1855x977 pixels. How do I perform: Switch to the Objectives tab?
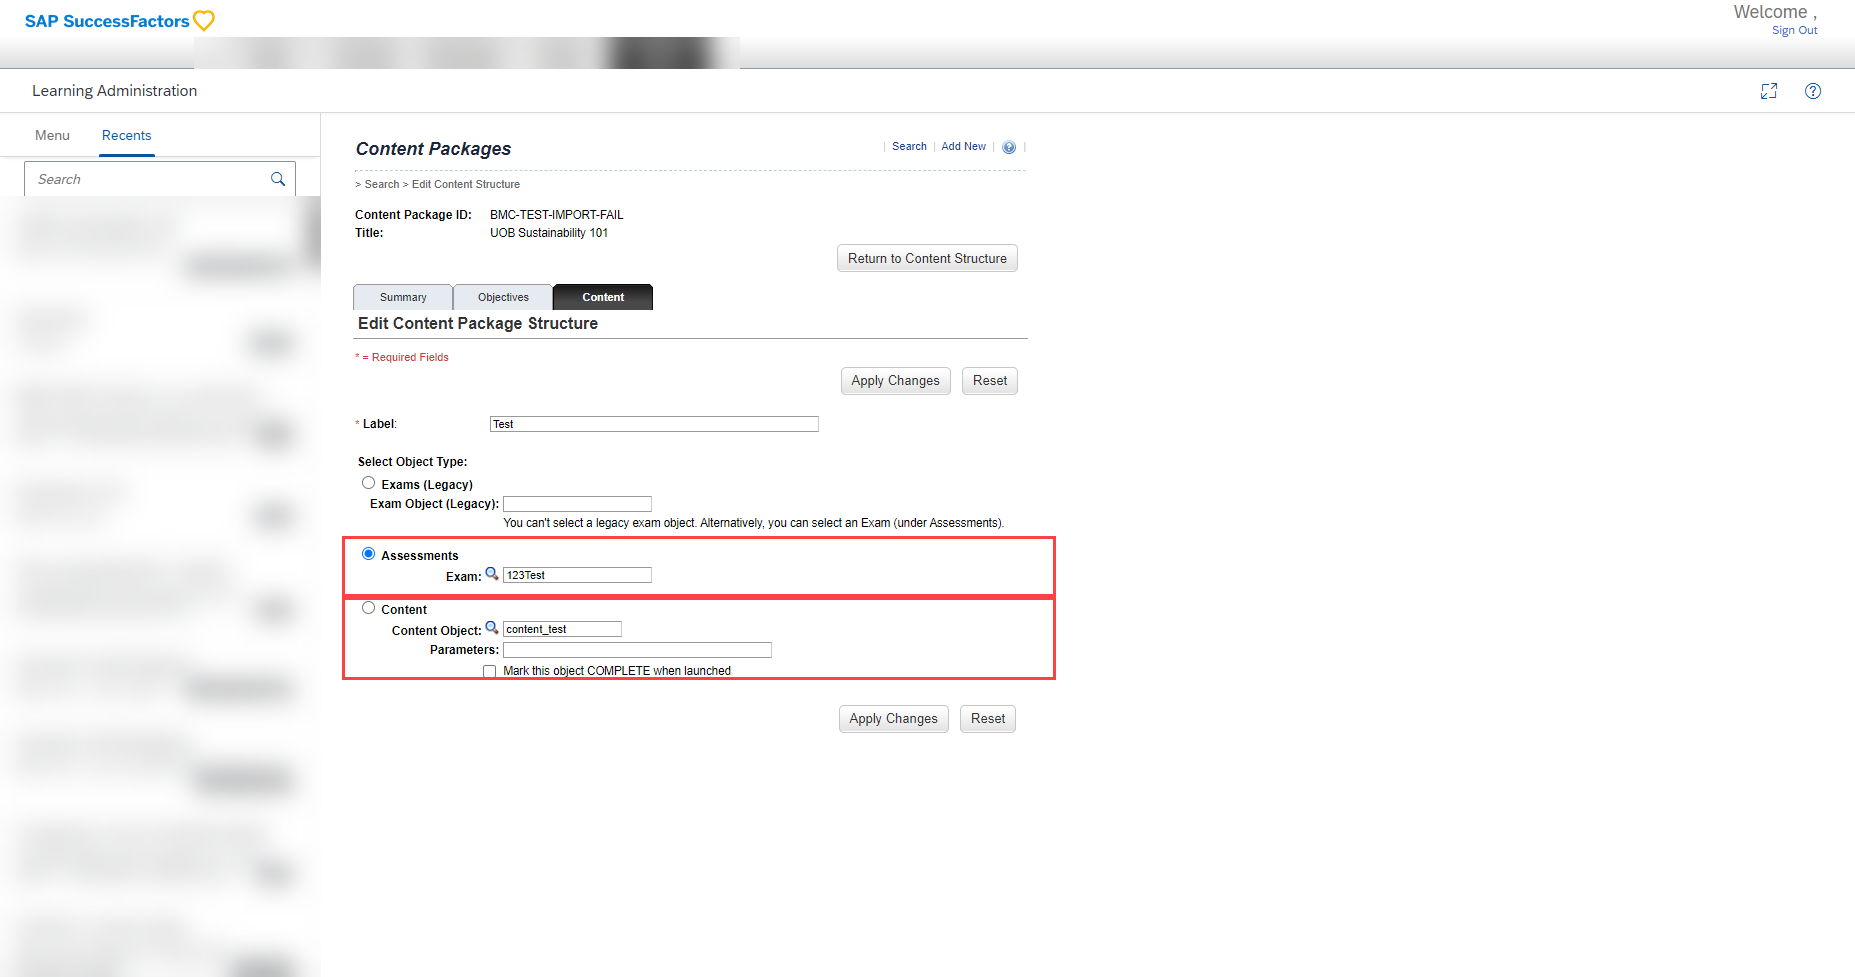503,297
